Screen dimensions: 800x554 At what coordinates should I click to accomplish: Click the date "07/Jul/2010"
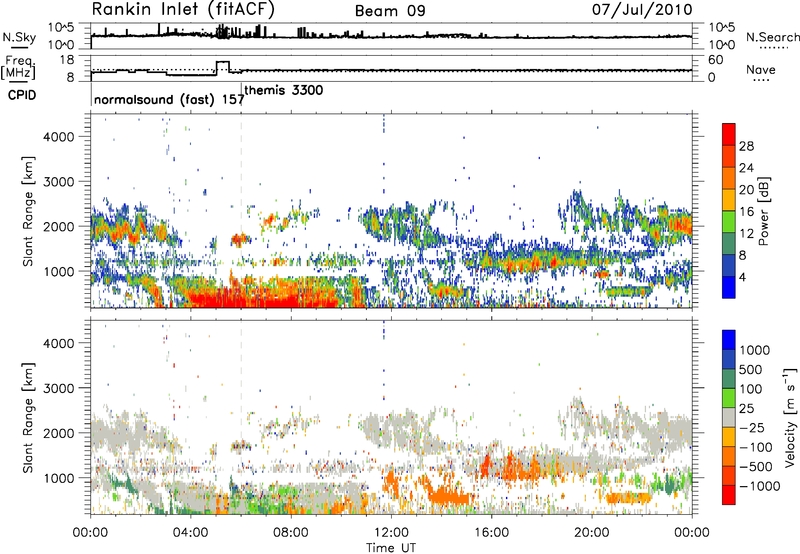click(642, 10)
